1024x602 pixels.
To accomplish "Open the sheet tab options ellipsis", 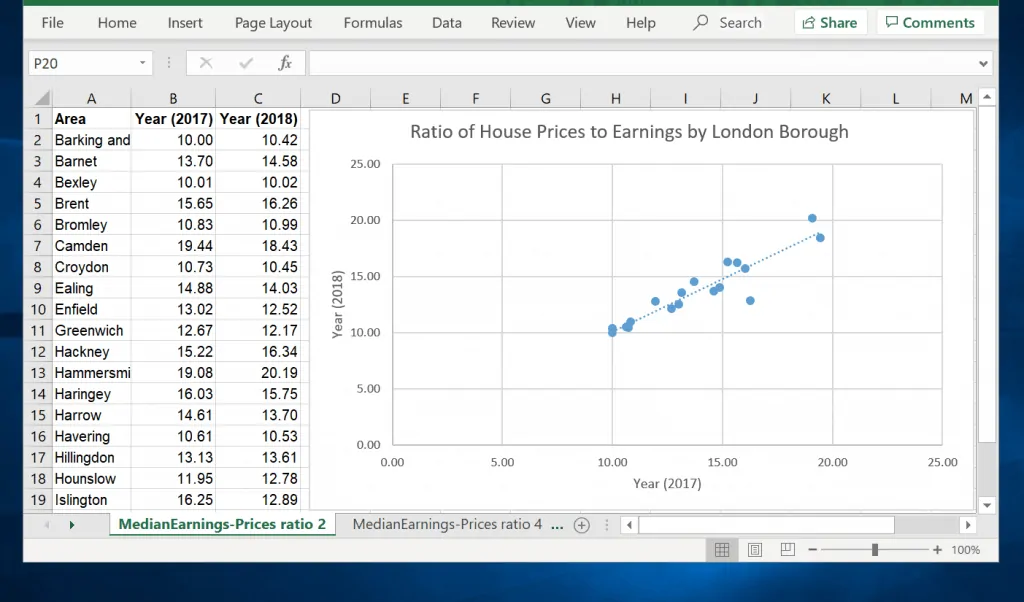I will click(606, 524).
